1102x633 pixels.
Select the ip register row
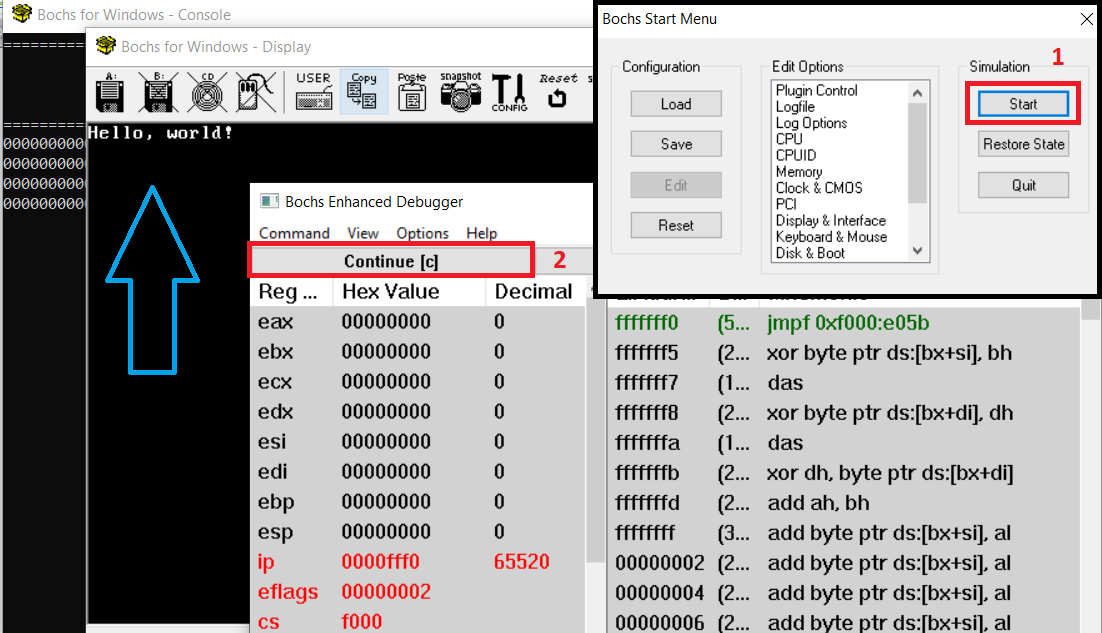(418, 562)
